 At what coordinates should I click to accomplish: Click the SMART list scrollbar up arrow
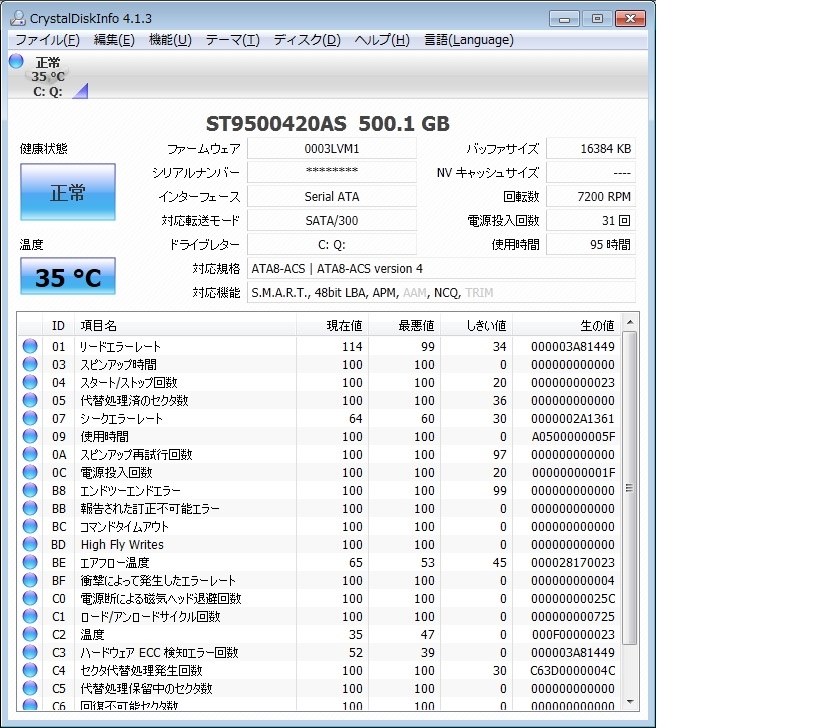coord(630,322)
